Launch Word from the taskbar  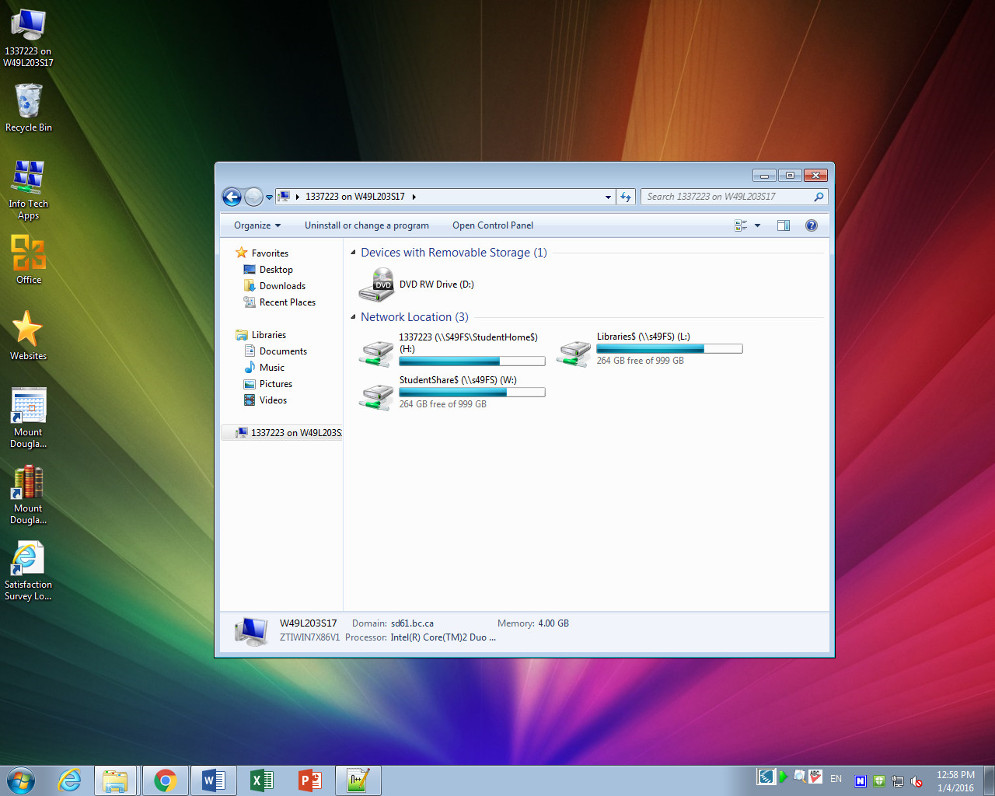[214, 781]
